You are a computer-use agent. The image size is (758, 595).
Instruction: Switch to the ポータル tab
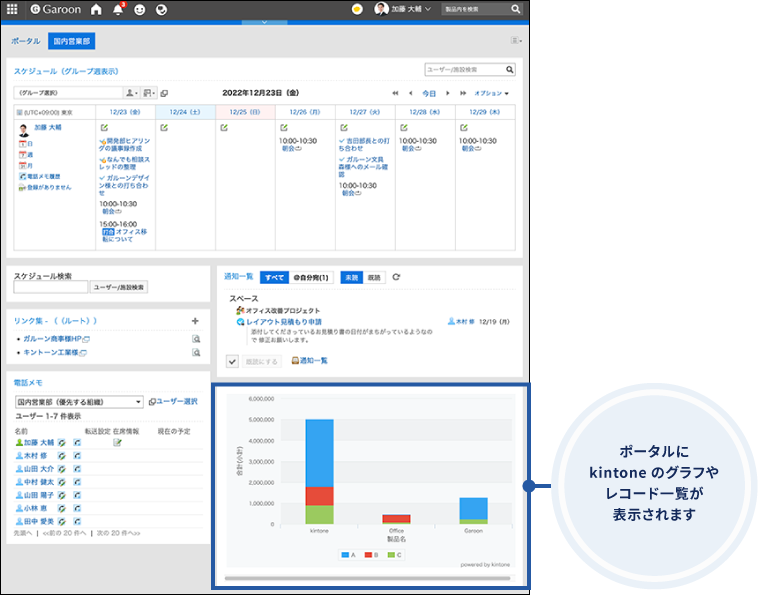[x=26, y=41]
